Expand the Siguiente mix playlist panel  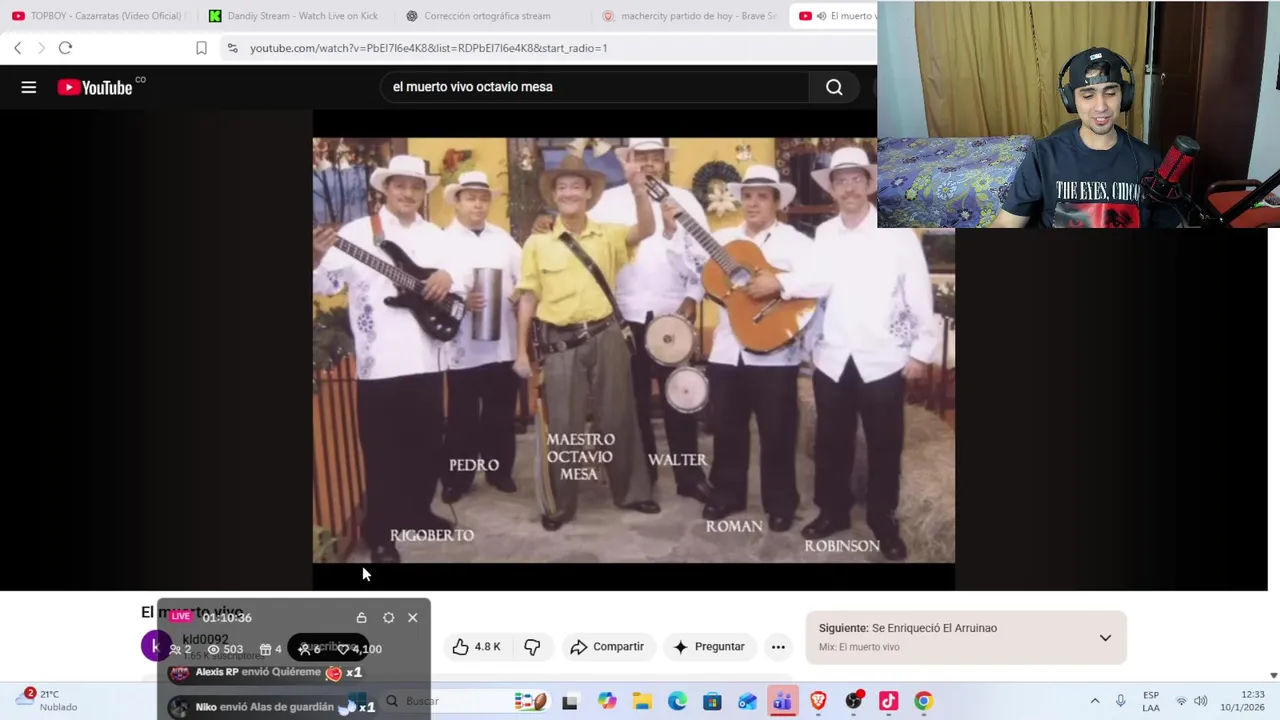pyautogui.click(x=1105, y=637)
